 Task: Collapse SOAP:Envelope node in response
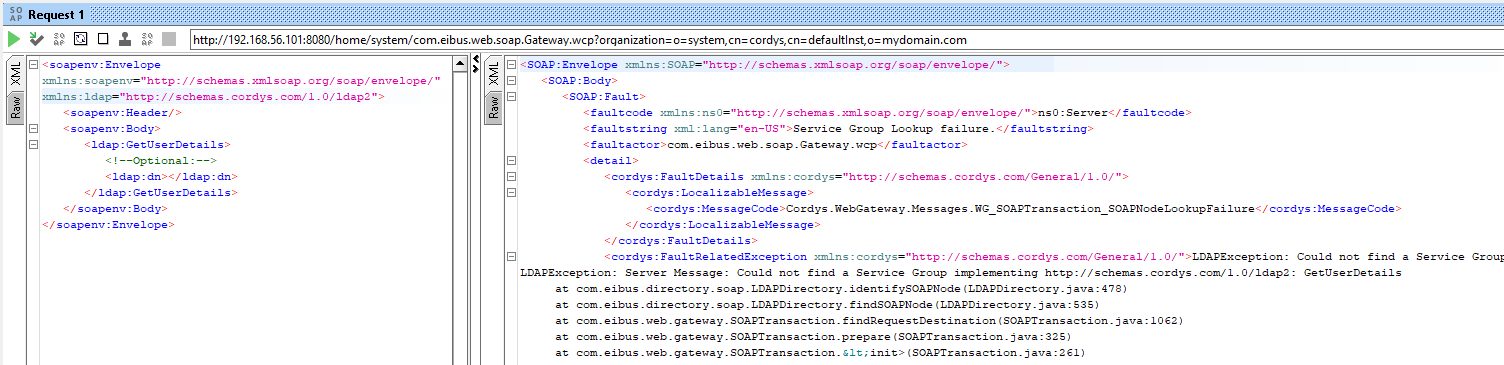tap(512, 65)
